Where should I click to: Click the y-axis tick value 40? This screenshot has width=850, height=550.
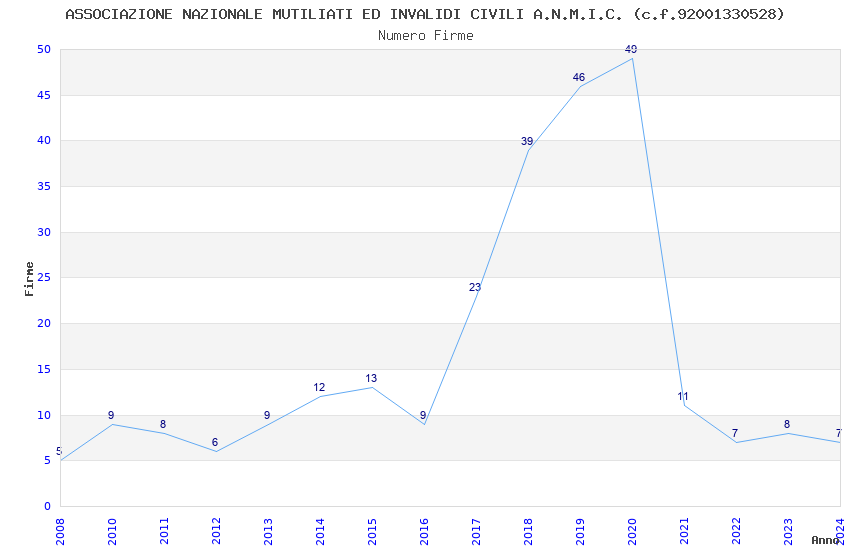(44, 140)
